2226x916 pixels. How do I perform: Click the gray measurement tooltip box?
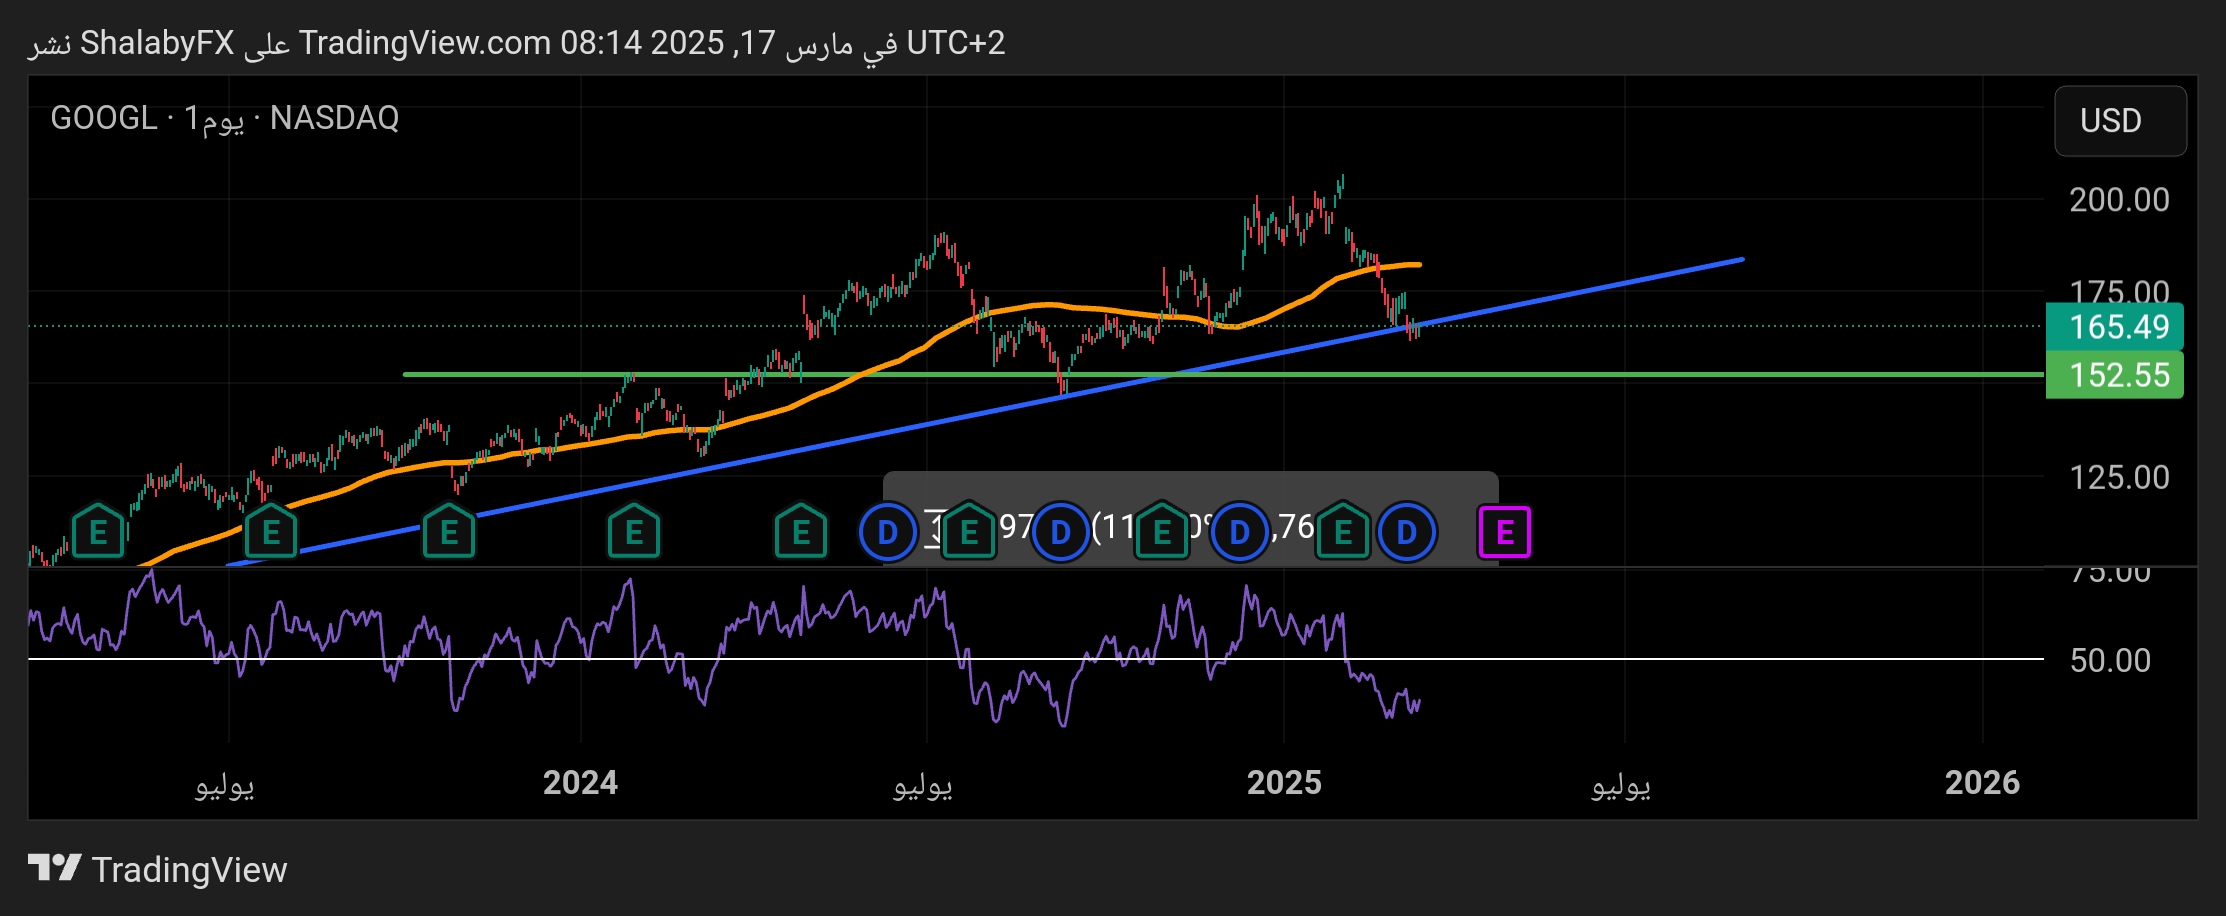(x=1190, y=518)
